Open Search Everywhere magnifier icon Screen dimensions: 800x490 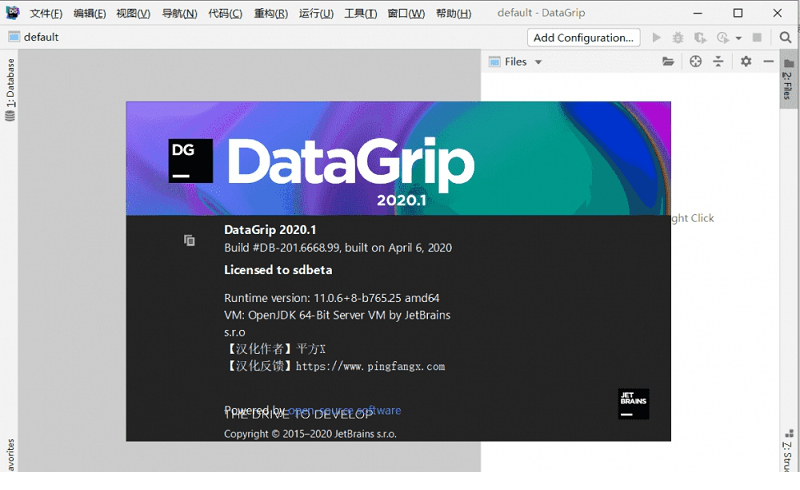[x=785, y=37]
